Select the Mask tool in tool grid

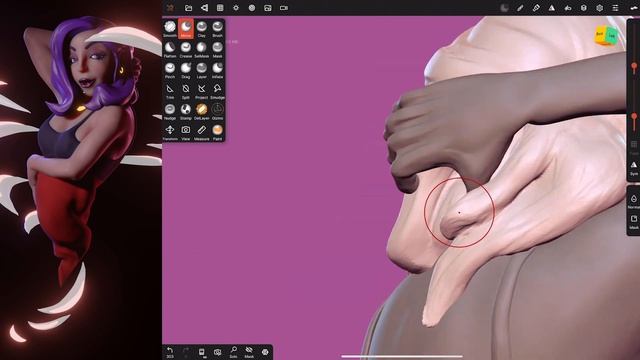(218, 49)
